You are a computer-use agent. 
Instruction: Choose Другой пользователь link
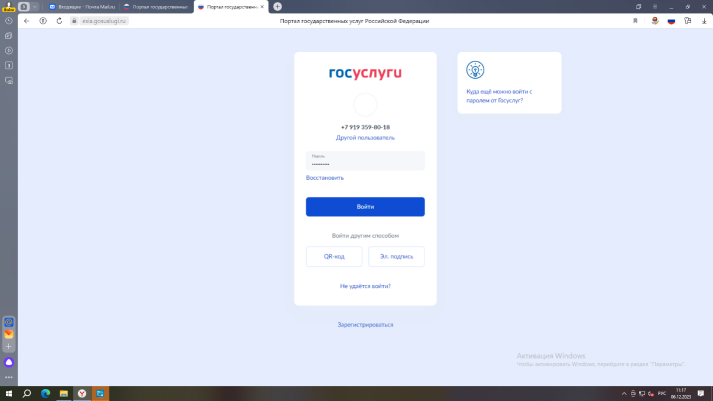pyautogui.click(x=365, y=137)
